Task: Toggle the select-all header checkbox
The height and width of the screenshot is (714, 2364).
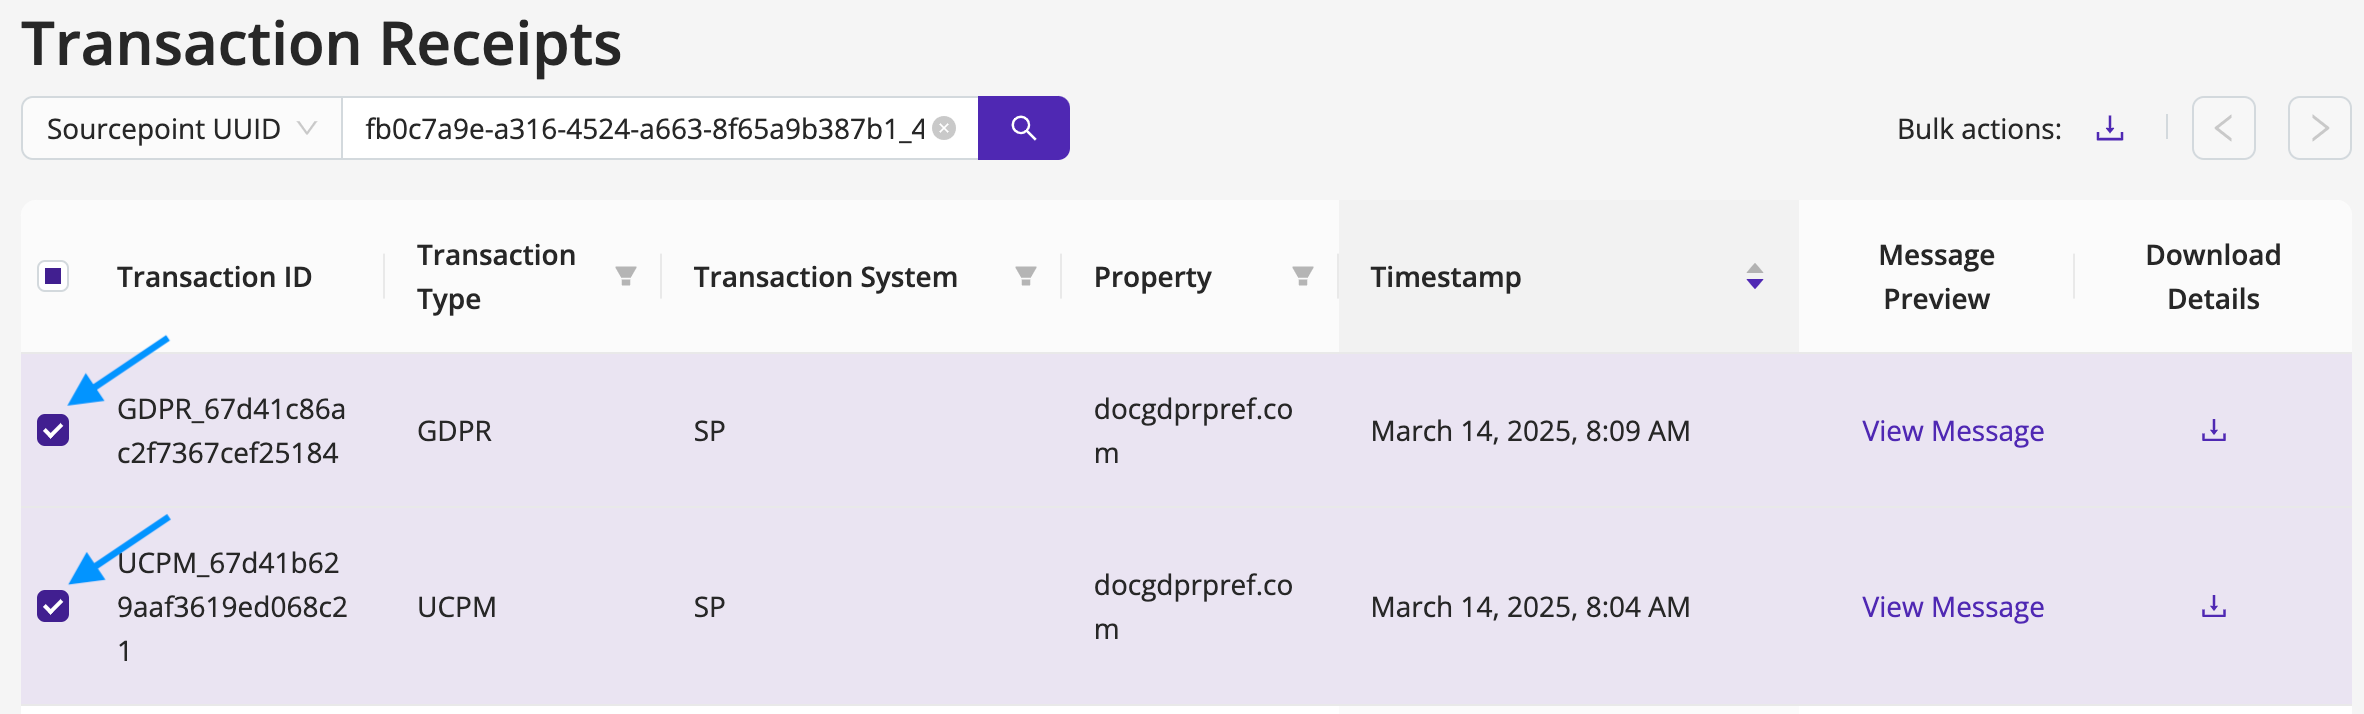Action: [53, 276]
